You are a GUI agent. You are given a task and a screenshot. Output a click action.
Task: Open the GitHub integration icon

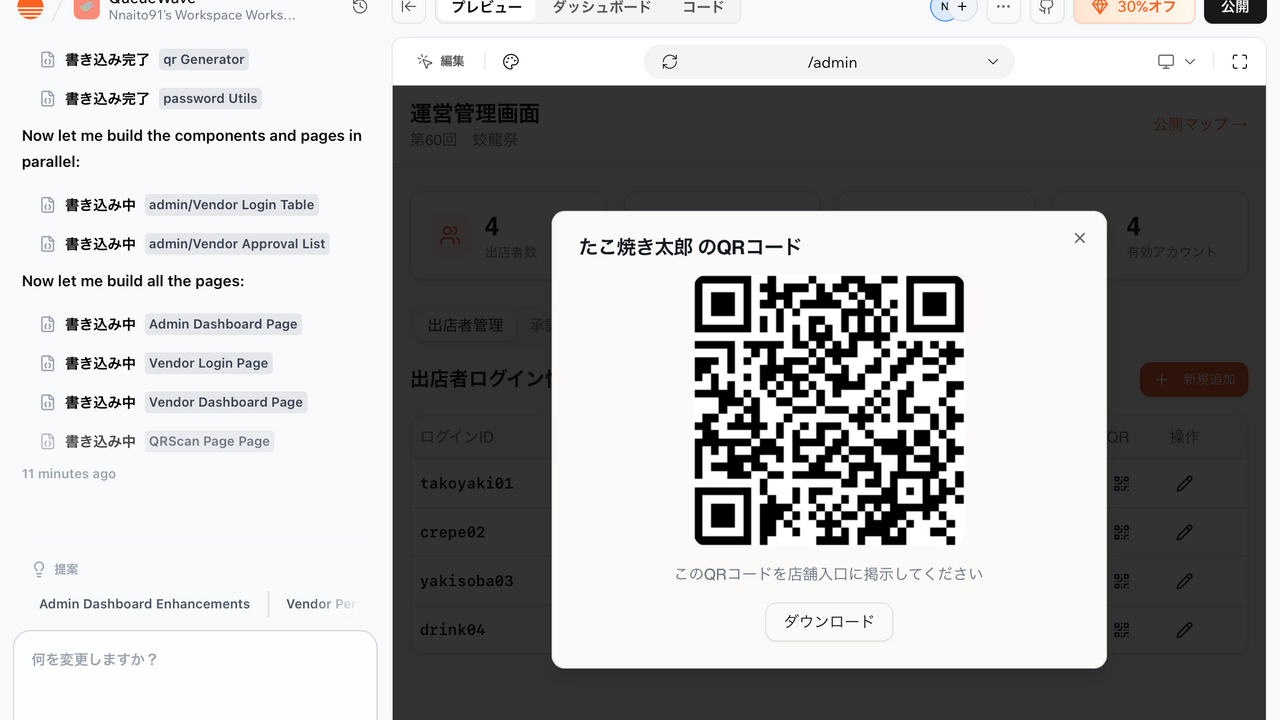pos(1047,7)
